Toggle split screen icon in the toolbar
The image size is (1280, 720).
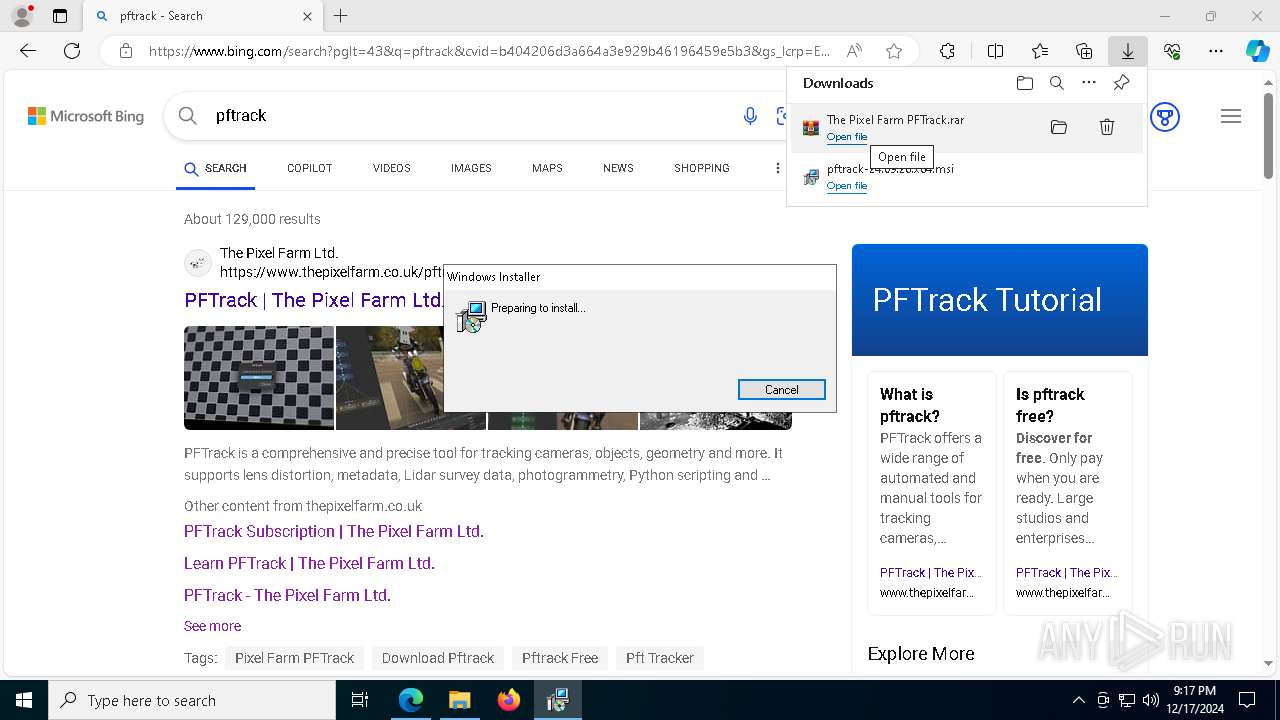click(995, 51)
